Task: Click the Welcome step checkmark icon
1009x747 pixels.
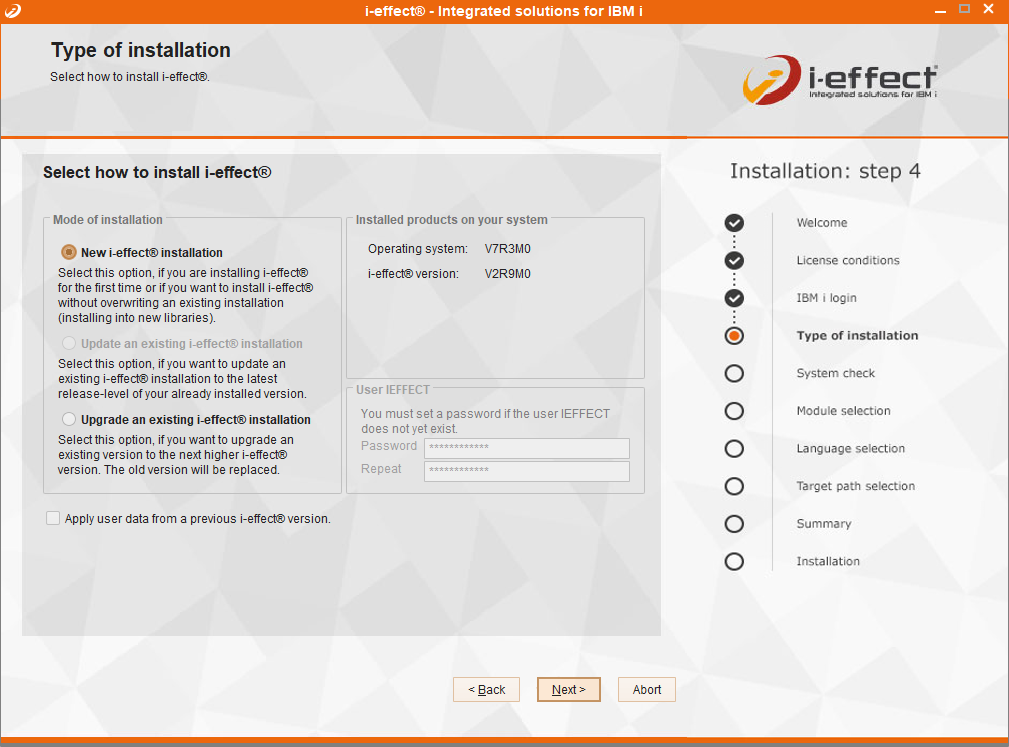Action: [x=734, y=223]
